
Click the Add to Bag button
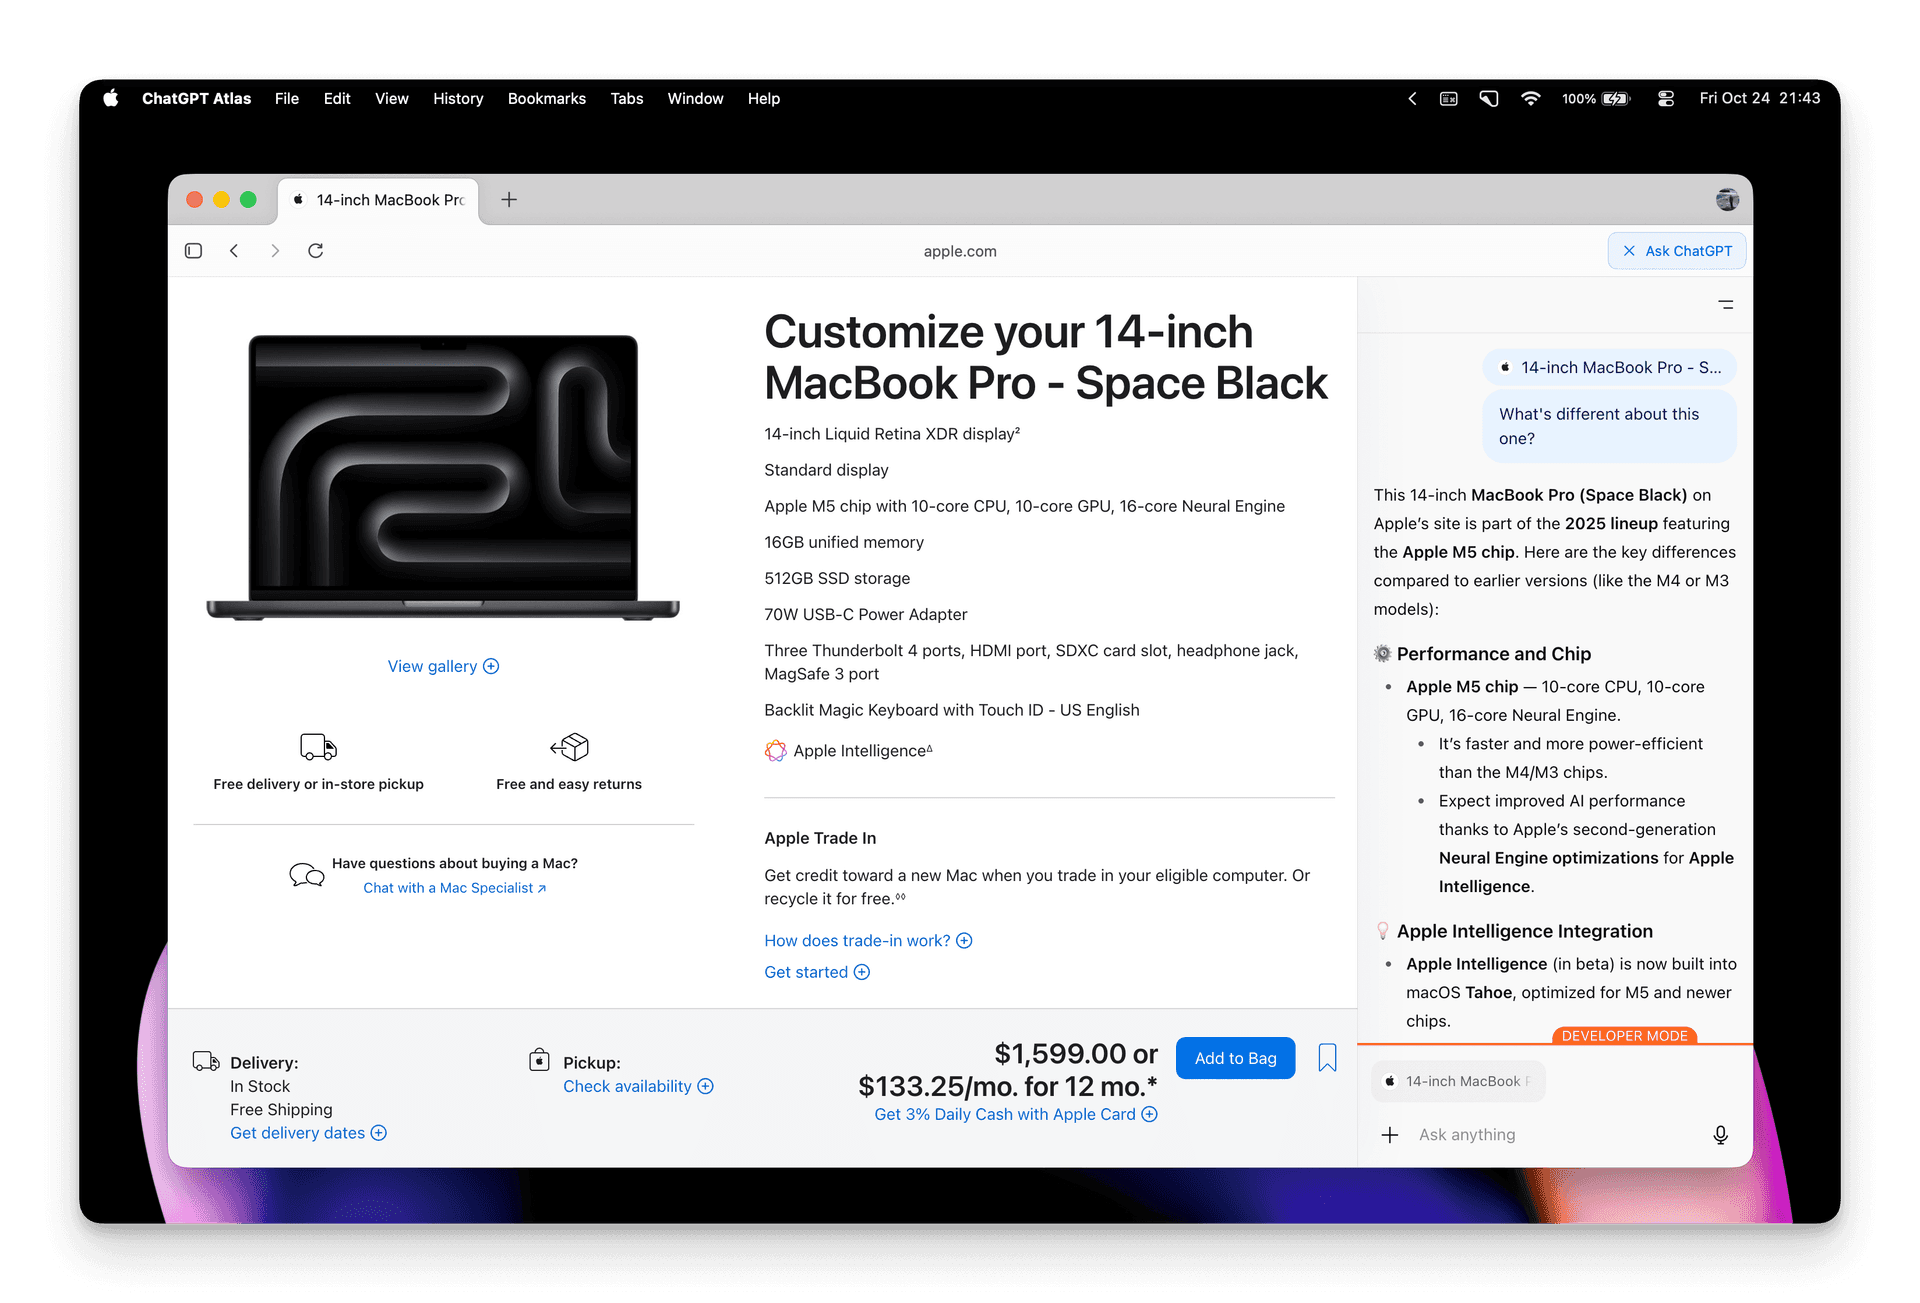coord(1235,1058)
